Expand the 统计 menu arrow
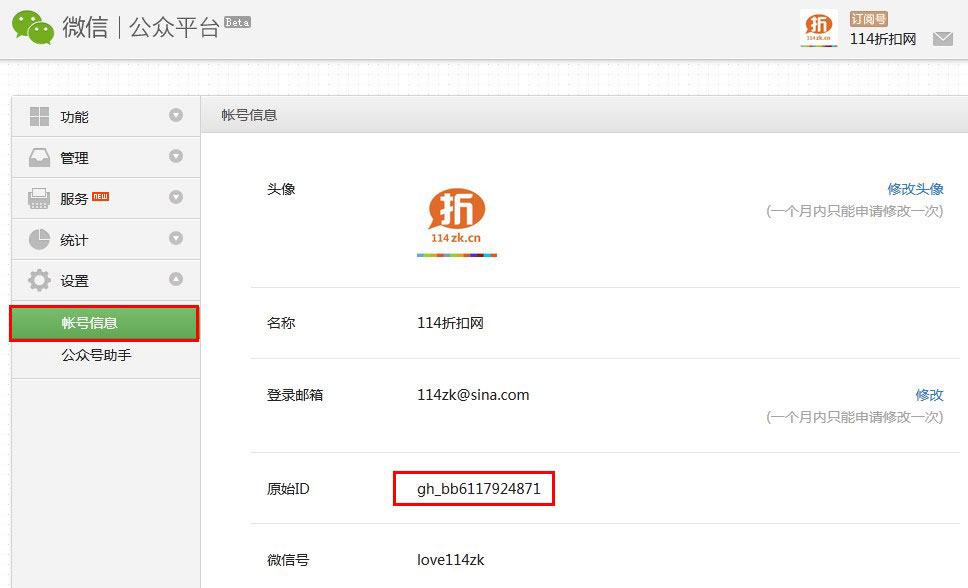Viewport: 968px width, 588px height. point(176,238)
